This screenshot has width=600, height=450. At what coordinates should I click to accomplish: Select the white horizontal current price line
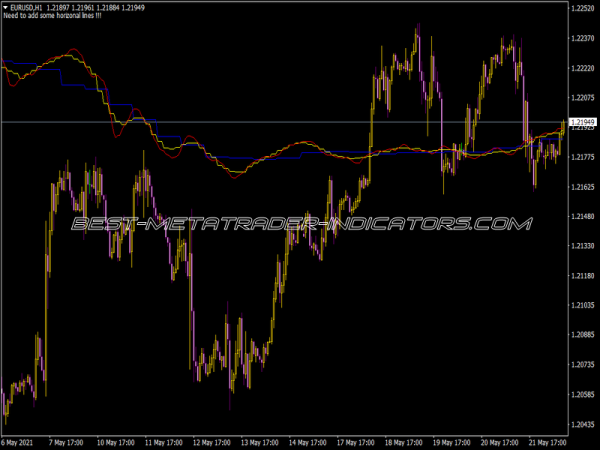click(300, 122)
